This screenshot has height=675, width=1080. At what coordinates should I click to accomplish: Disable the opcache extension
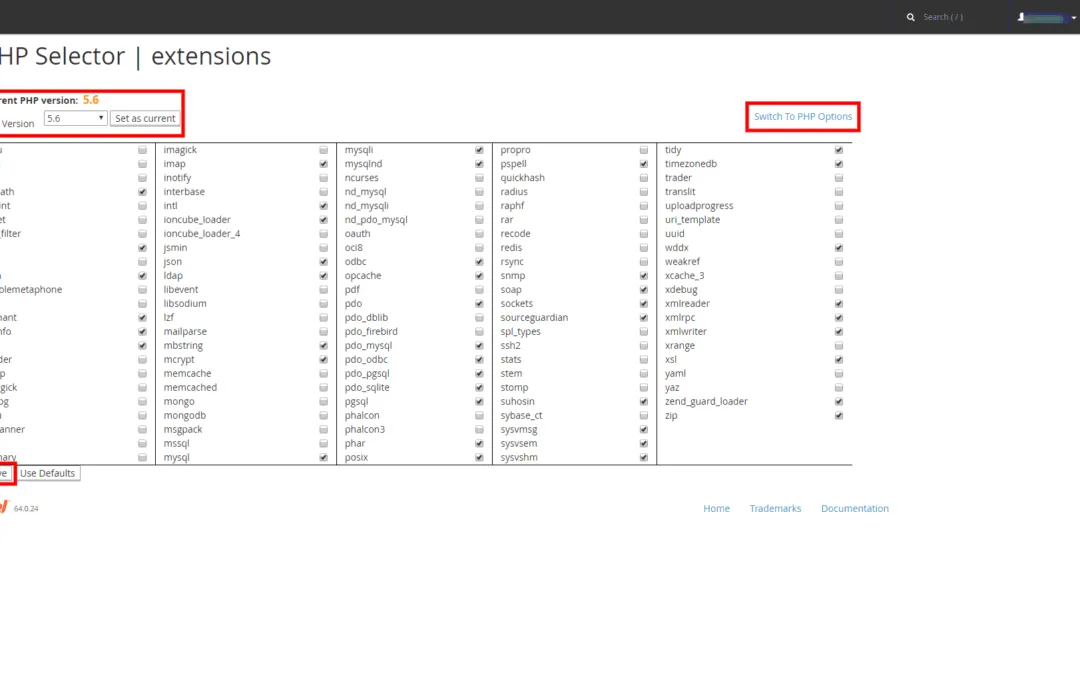coord(478,275)
